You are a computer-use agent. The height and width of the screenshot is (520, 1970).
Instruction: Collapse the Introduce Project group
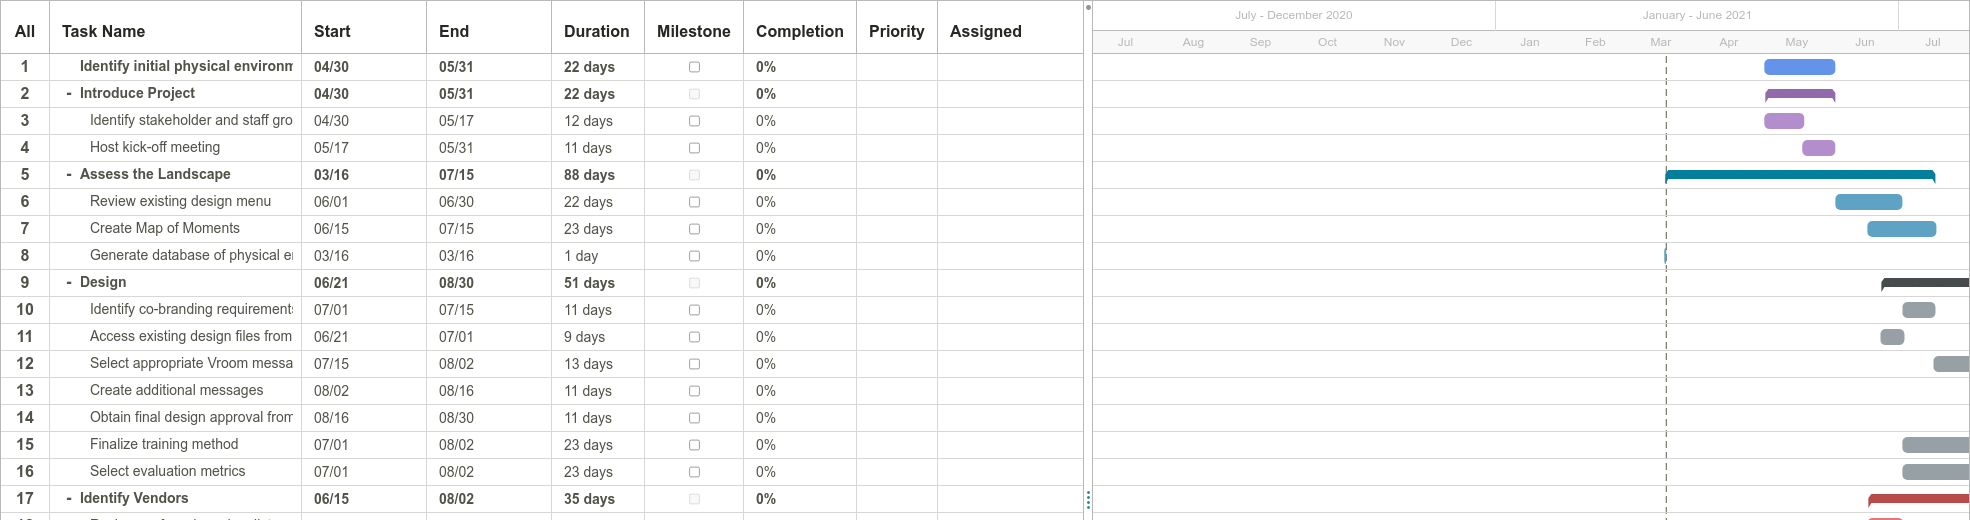click(69, 94)
